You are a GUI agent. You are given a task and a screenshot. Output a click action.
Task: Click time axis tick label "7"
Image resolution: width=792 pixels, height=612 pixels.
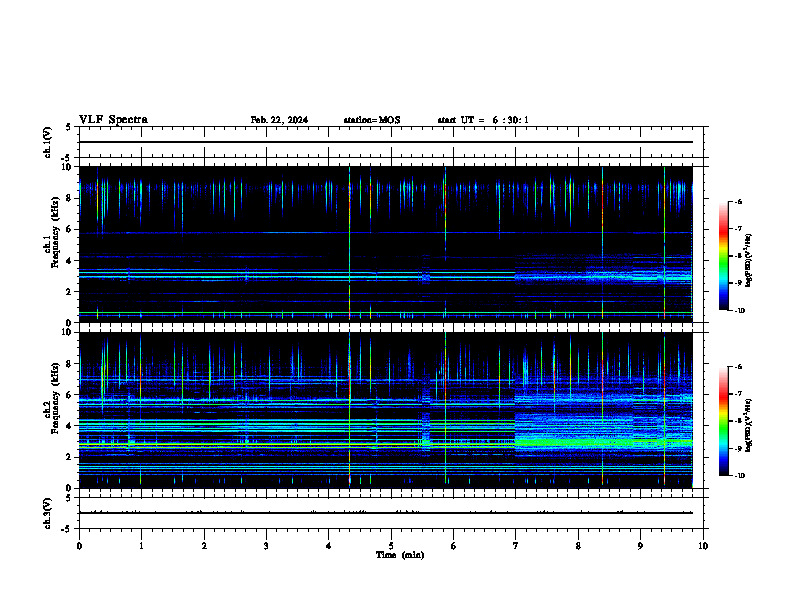coord(516,546)
